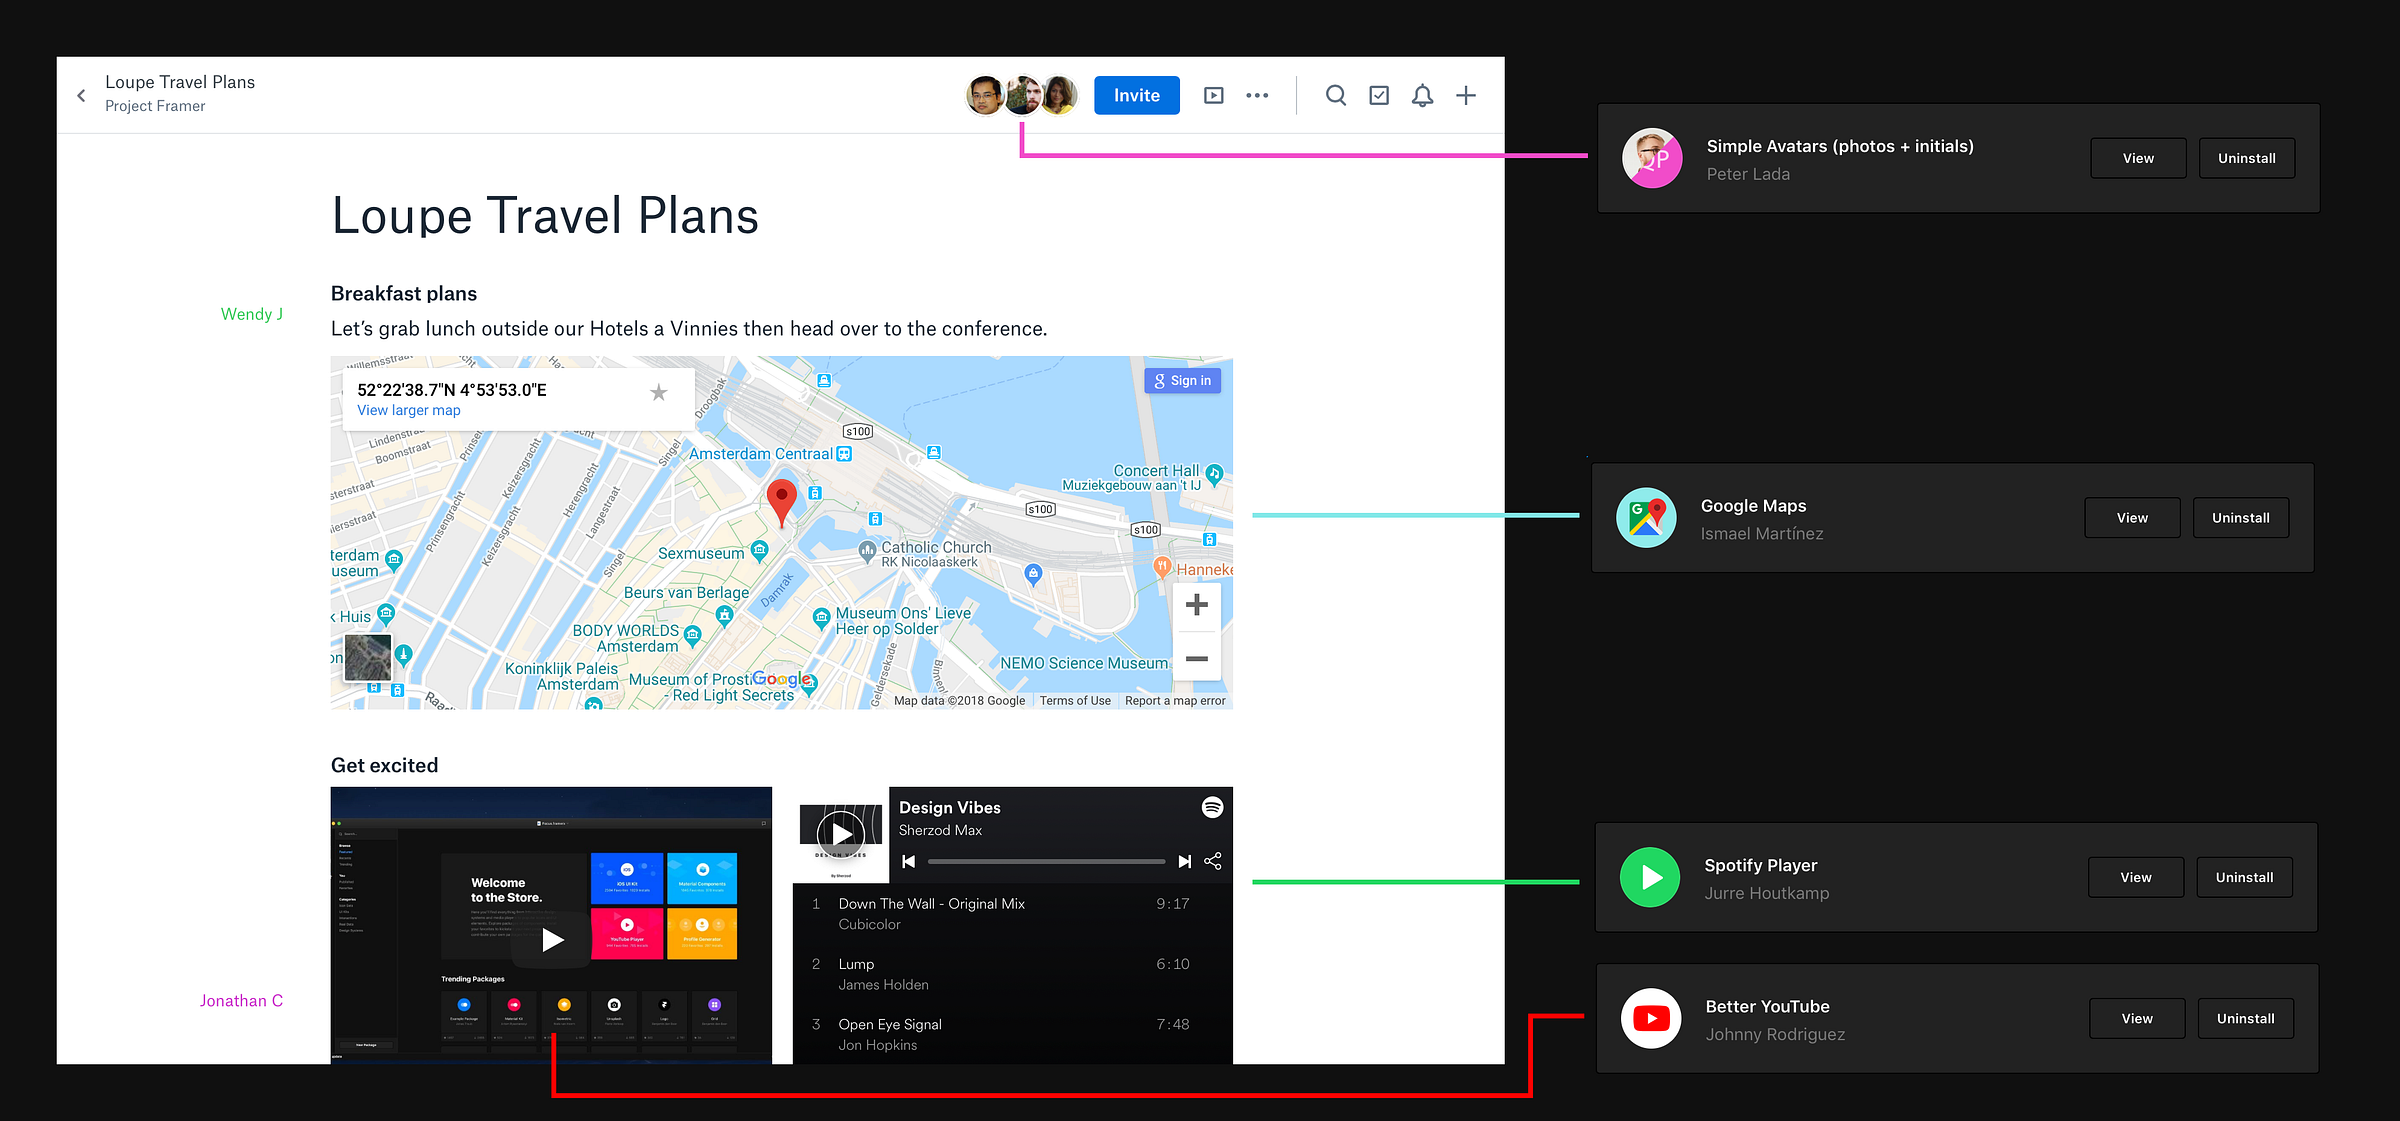2400x1121 pixels.
Task: Click the back arrow beside Loupe Travel Plans
Action: click(x=81, y=96)
